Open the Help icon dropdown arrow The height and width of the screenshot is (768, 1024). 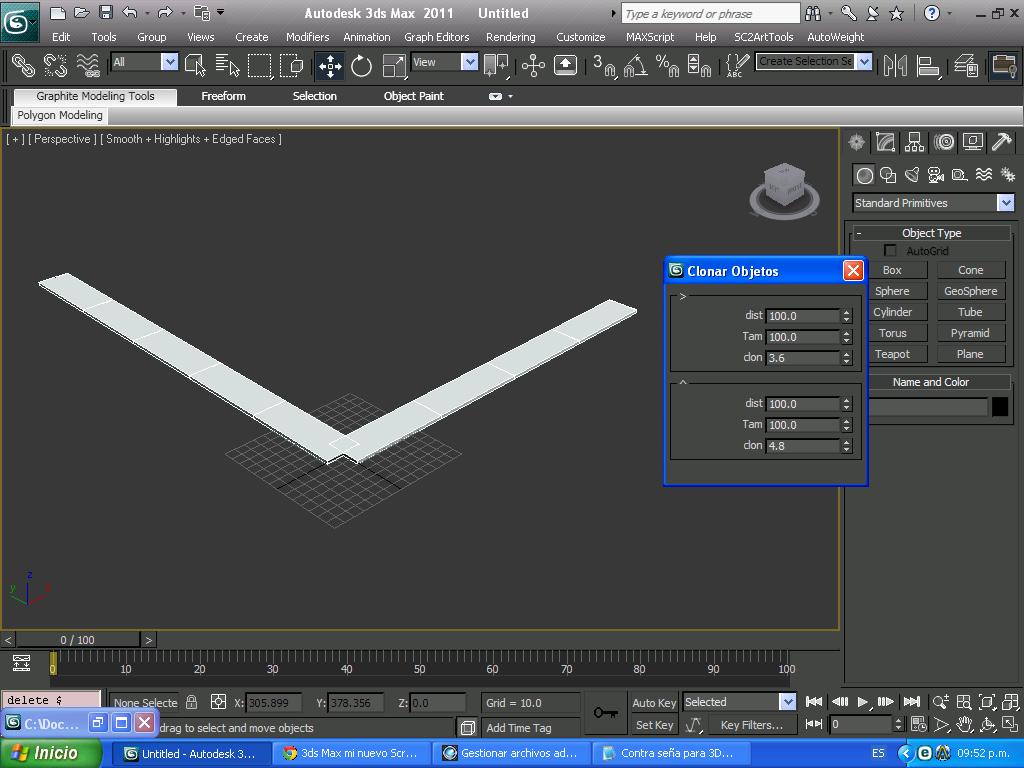[x=950, y=13]
